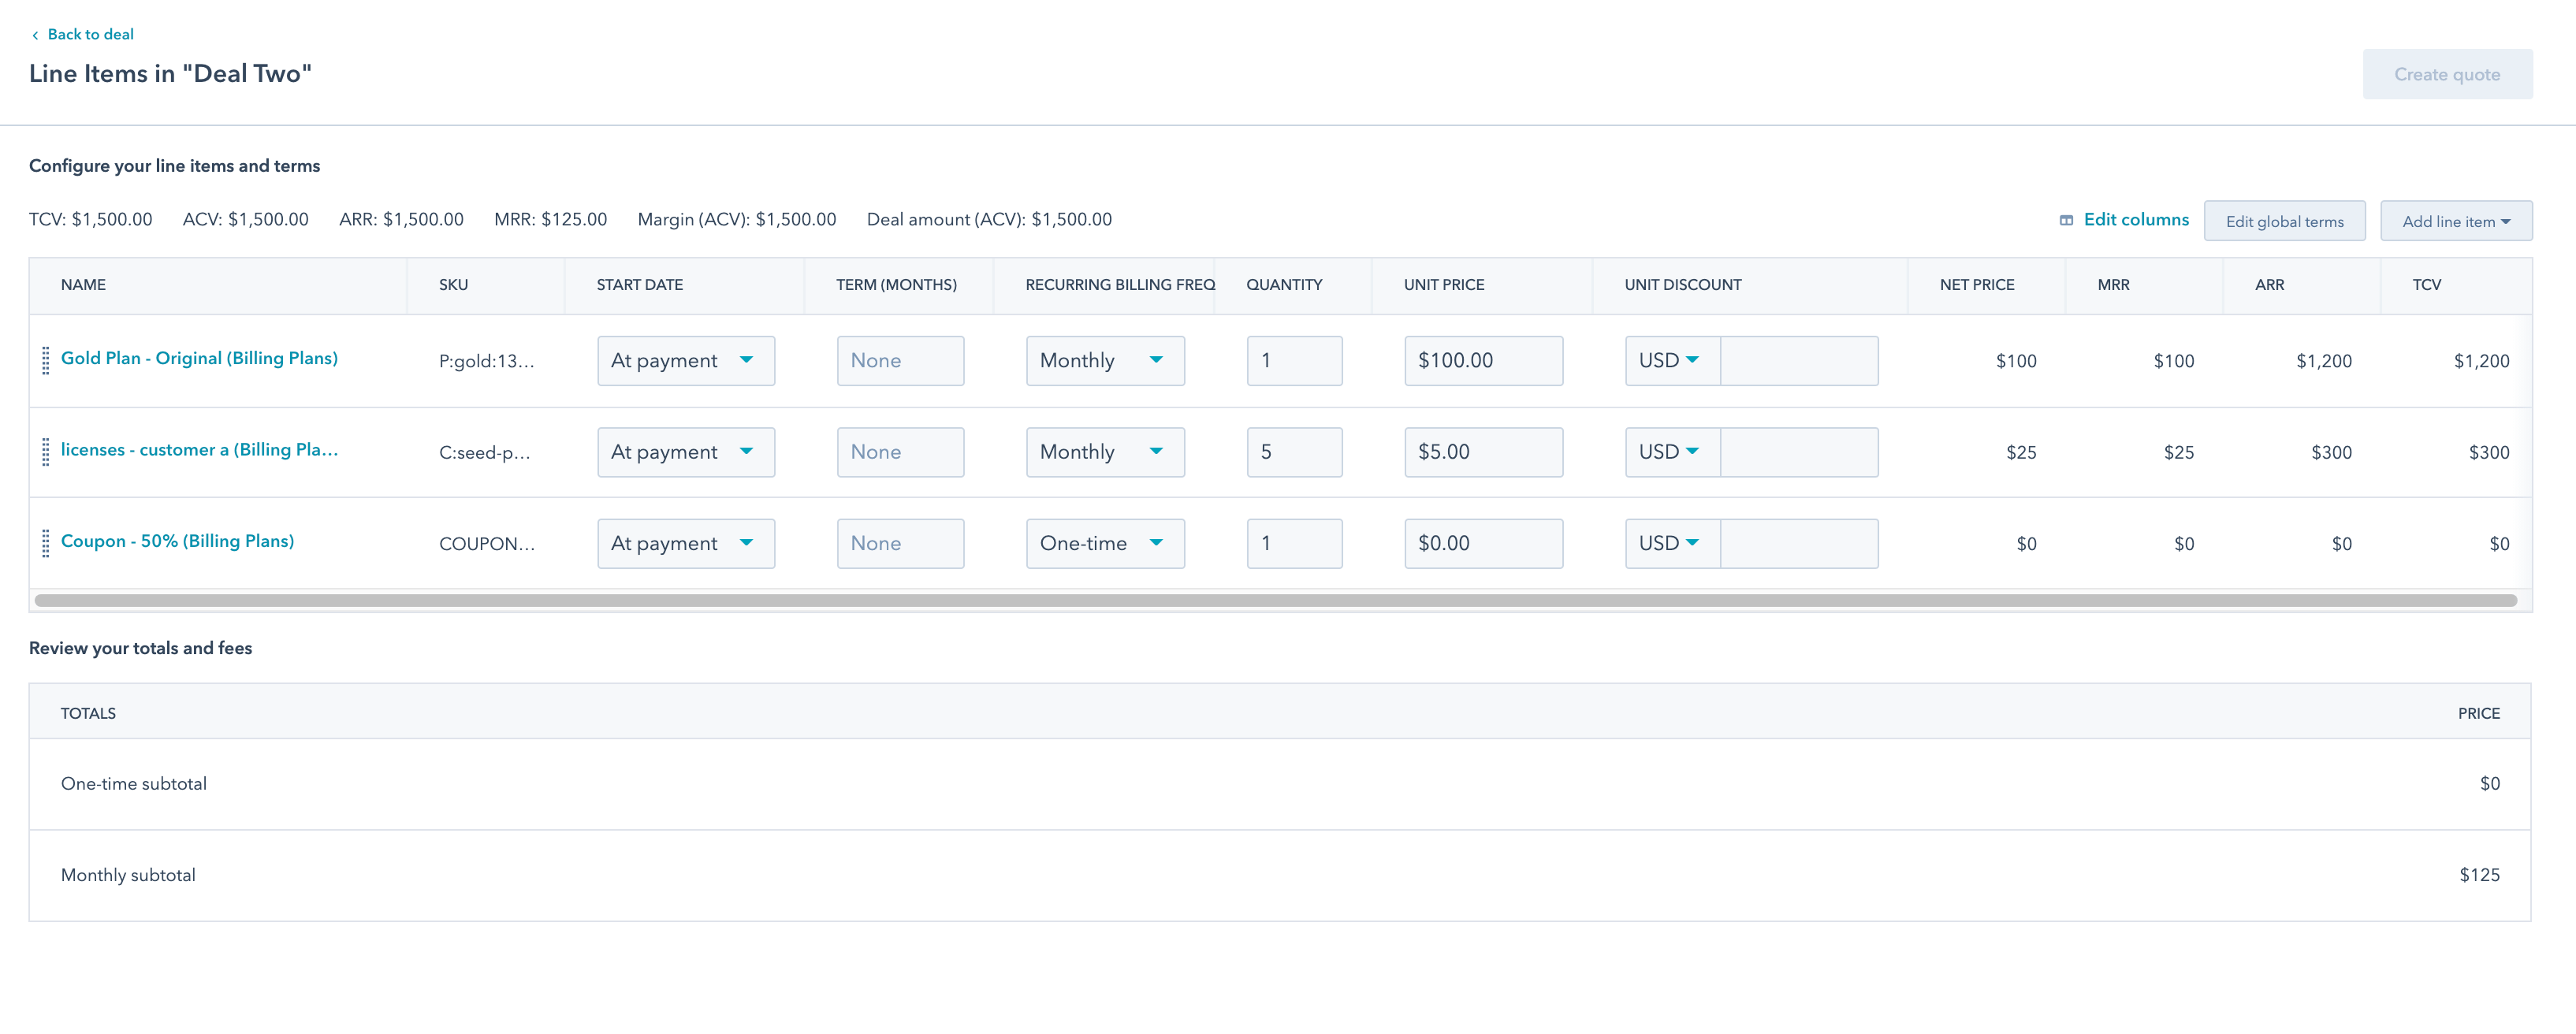Go back via Back to deal link
The image size is (2576, 1034).
90,34
